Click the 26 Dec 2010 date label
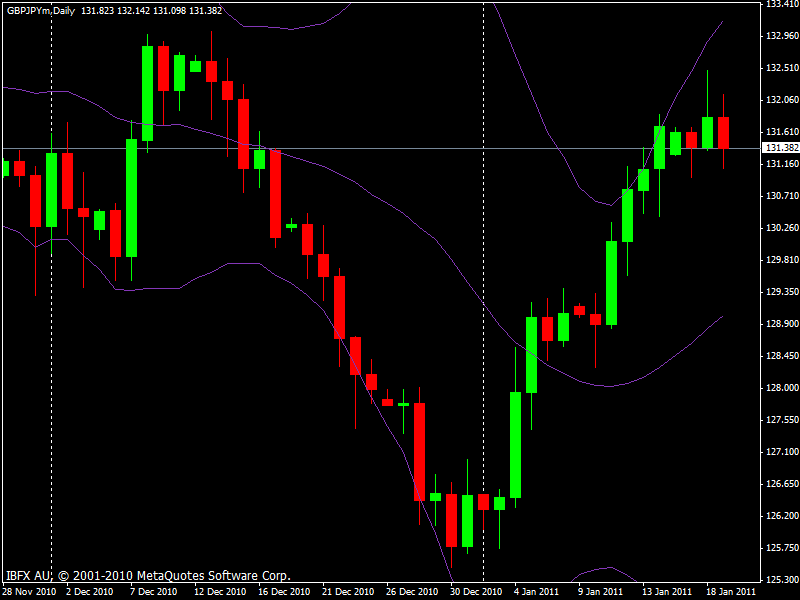The height and width of the screenshot is (600, 800). tap(412, 592)
